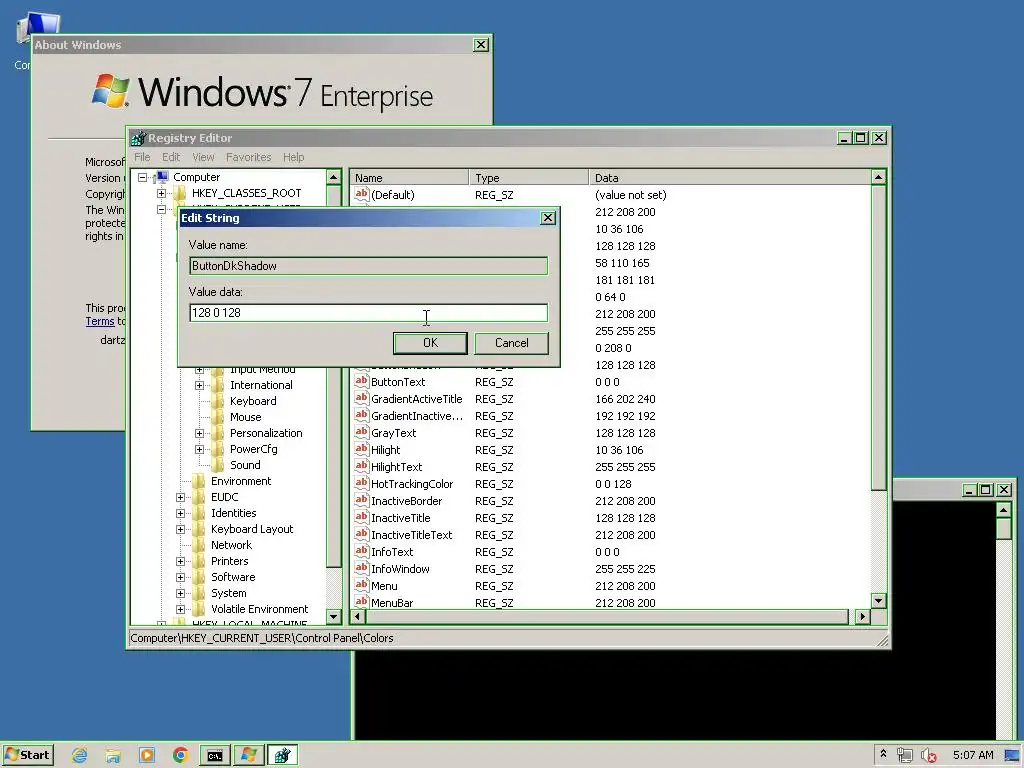
Task: Switch to Command Prompt taskbar button
Action: (x=215, y=756)
